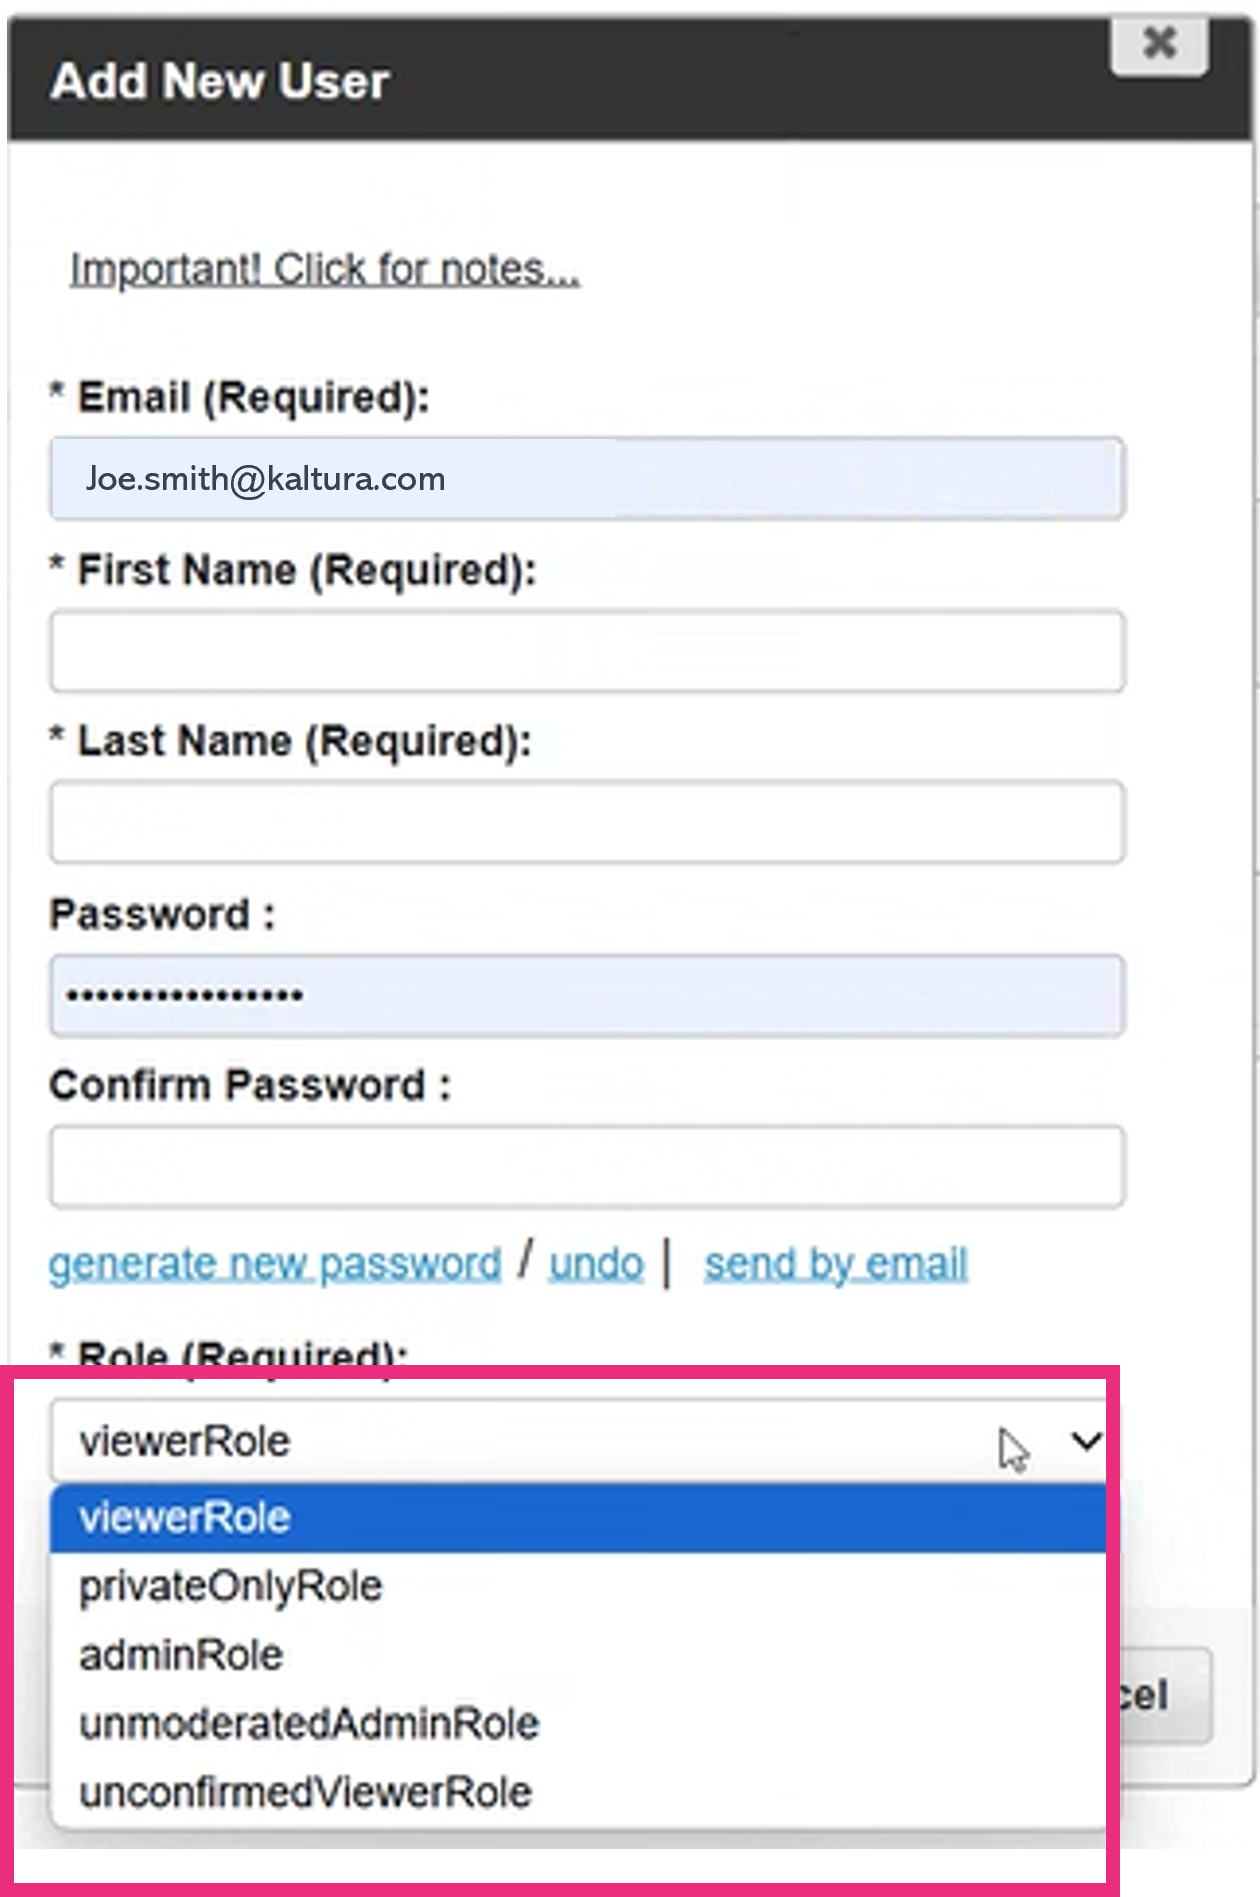The width and height of the screenshot is (1260, 1897).
Task: Click the 'Add New User' title bar
Action: click(630, 81)
